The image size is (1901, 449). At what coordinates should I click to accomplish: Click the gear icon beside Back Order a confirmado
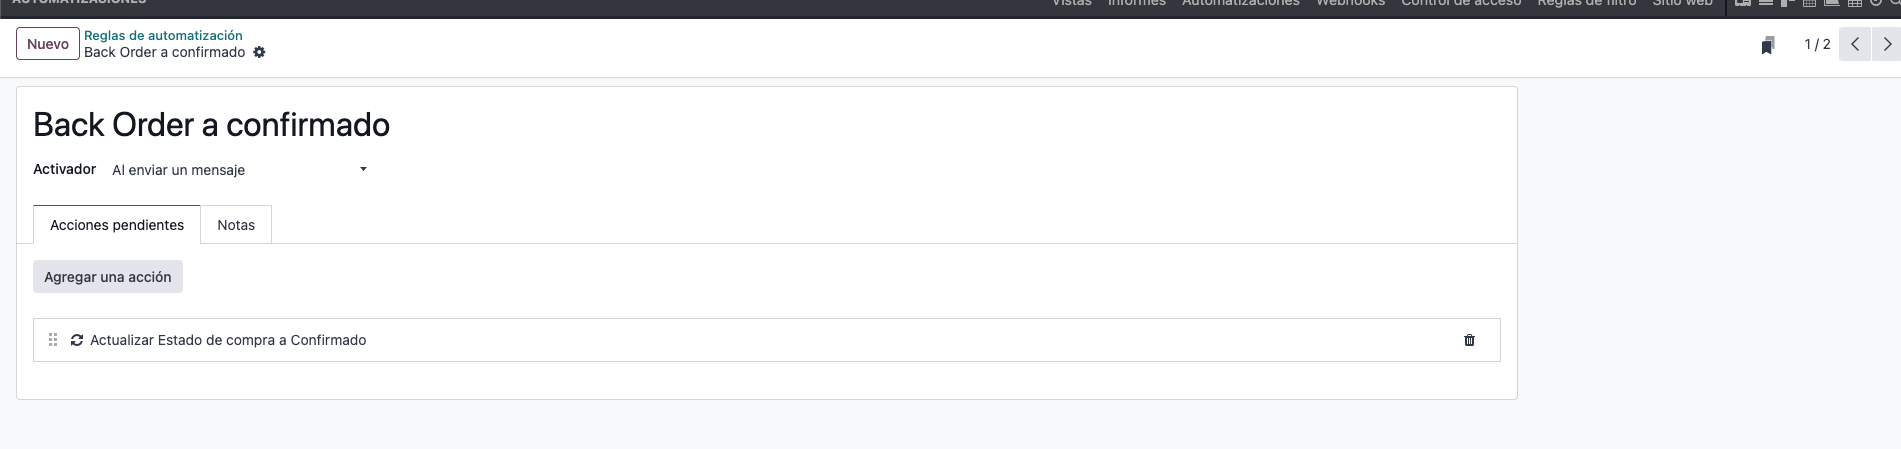259,52
